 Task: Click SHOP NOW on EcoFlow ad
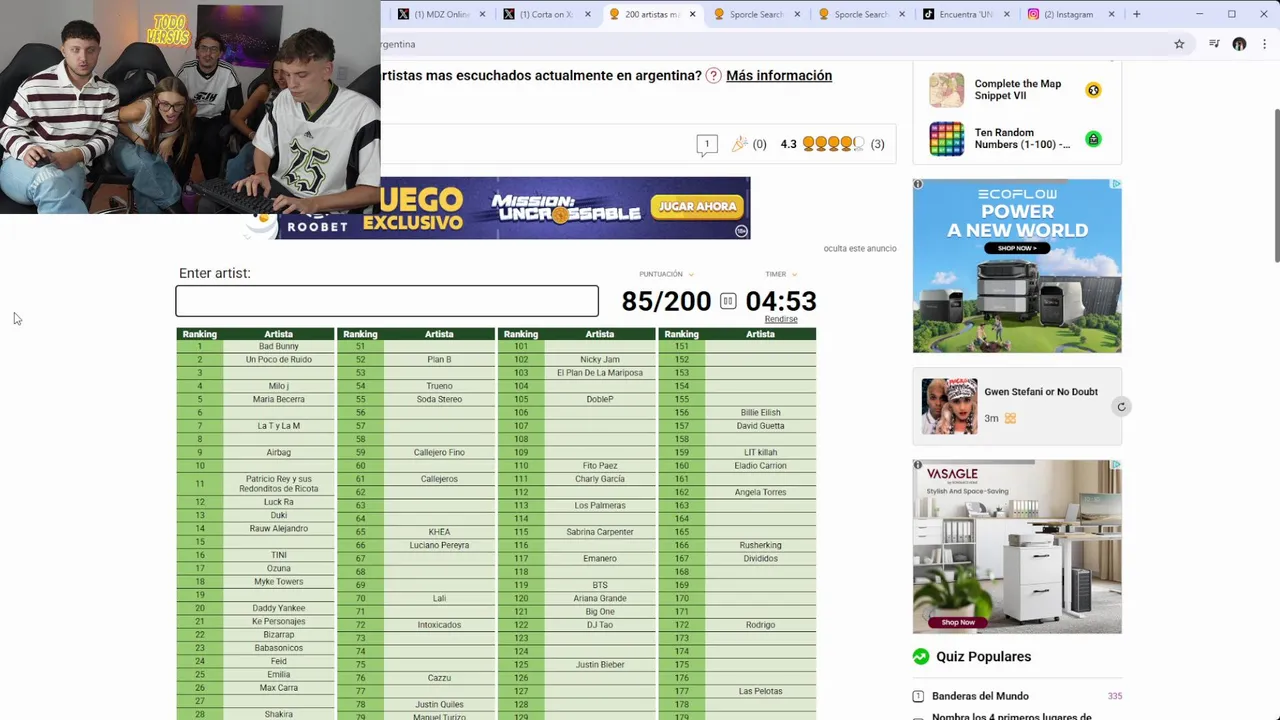coord(1017,248)
